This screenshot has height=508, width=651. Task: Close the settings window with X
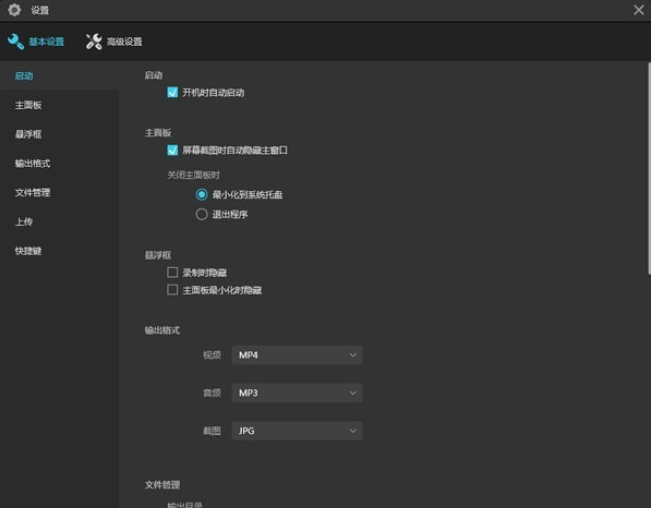638,10
